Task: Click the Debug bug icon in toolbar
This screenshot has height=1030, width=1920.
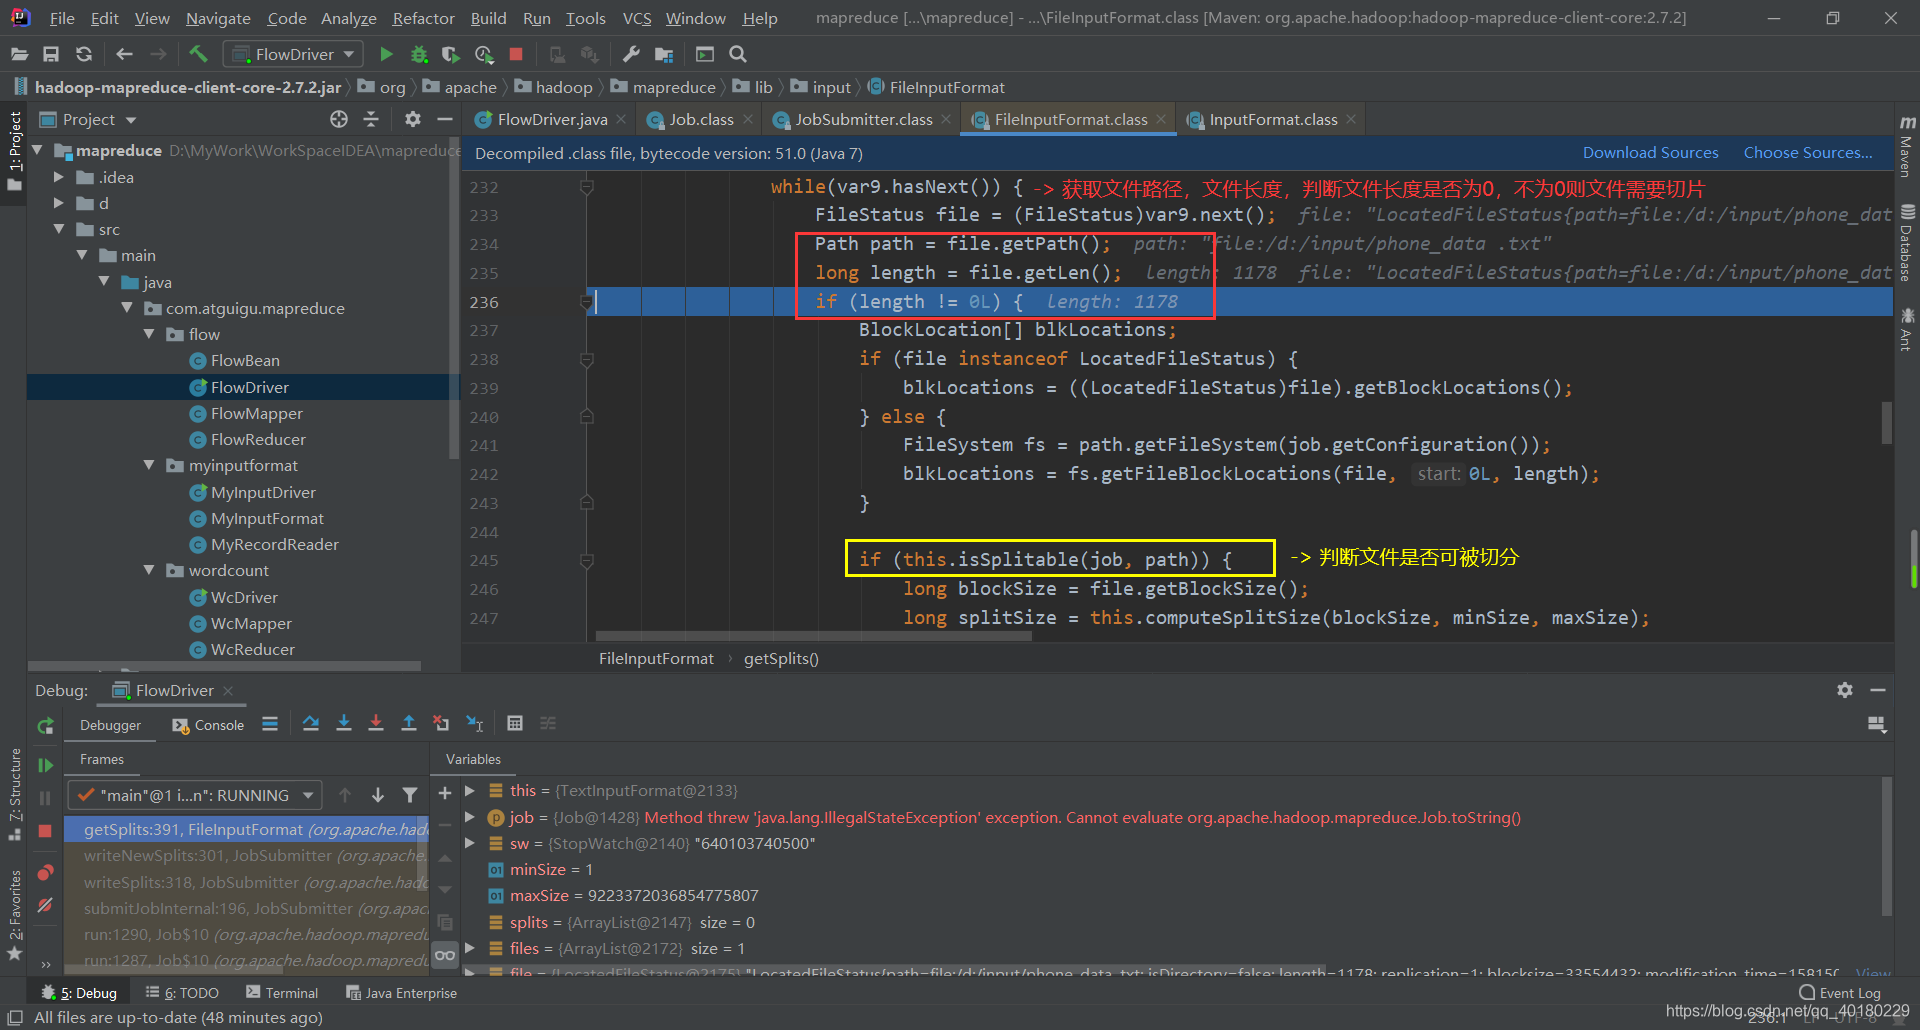Action: [x=419, y=54]
